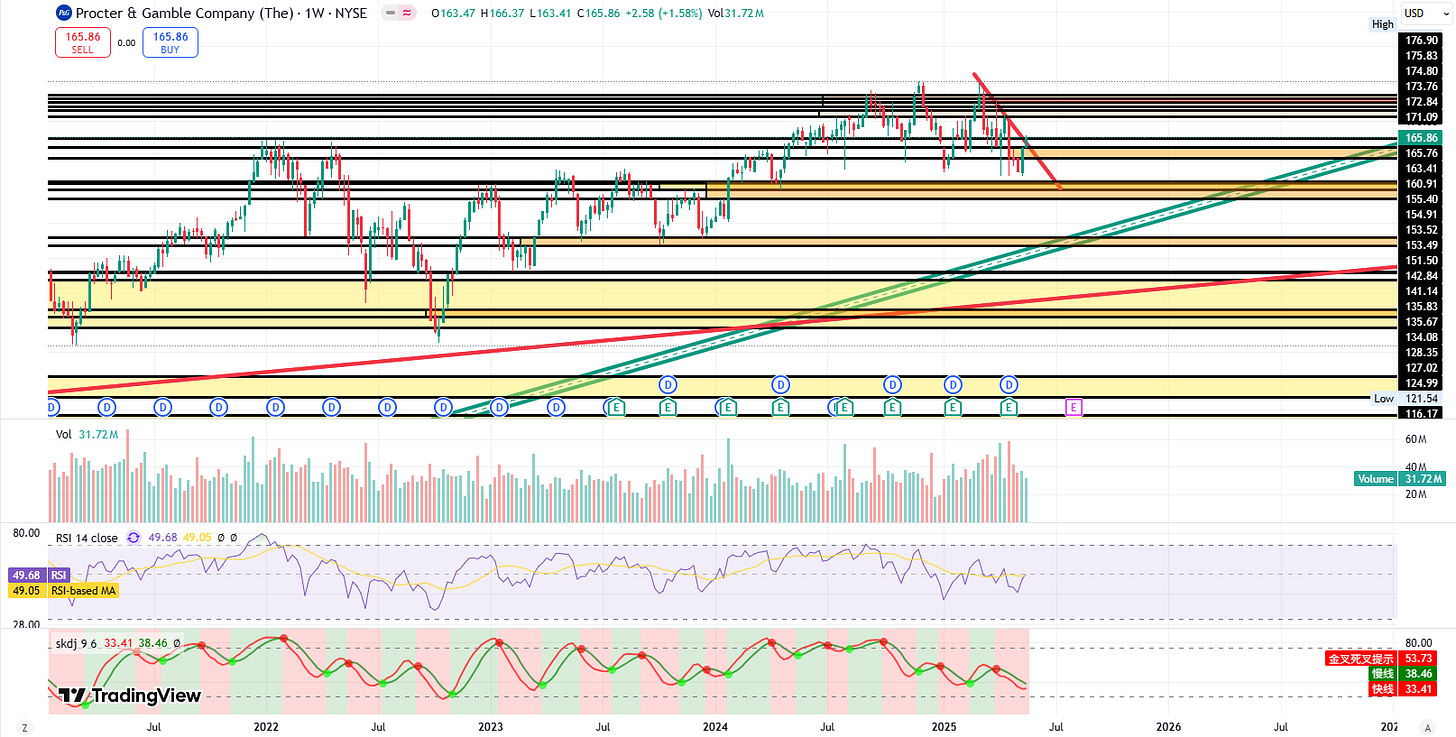Click the green 慢线 38.46 label
This screenshot has height=737, width=1456.
[1405, 674]
